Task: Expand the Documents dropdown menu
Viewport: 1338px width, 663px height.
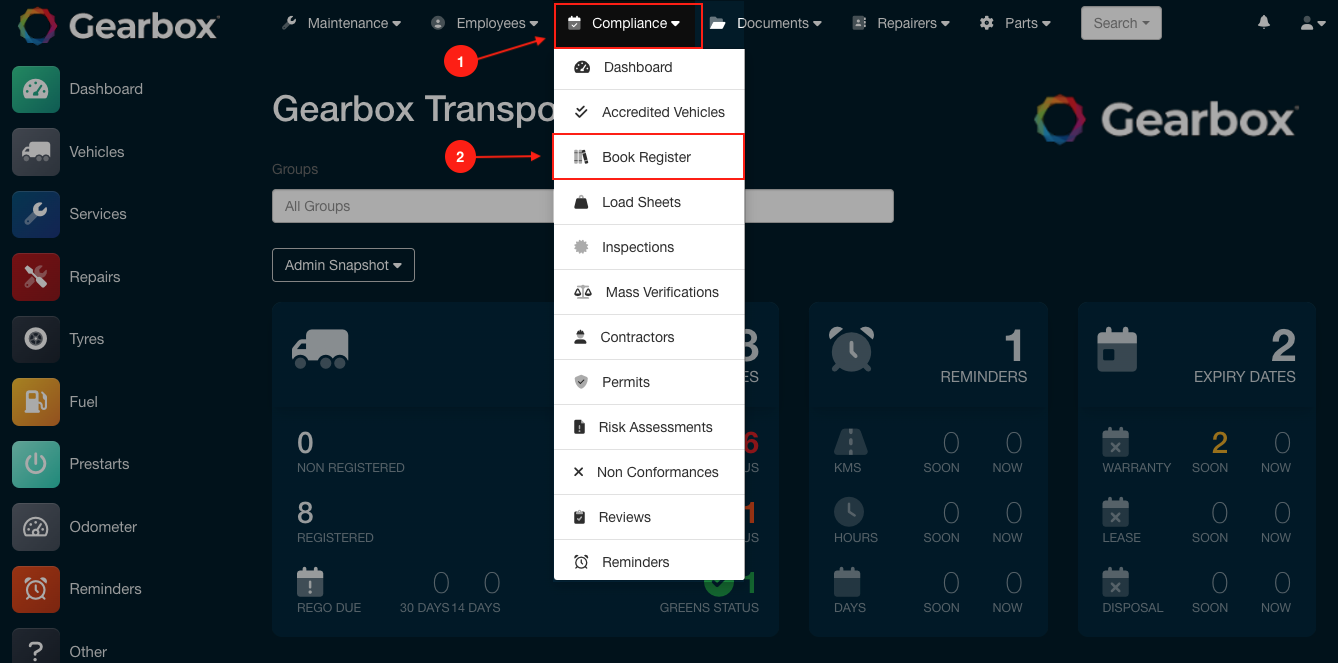Action: click(765, 23)
